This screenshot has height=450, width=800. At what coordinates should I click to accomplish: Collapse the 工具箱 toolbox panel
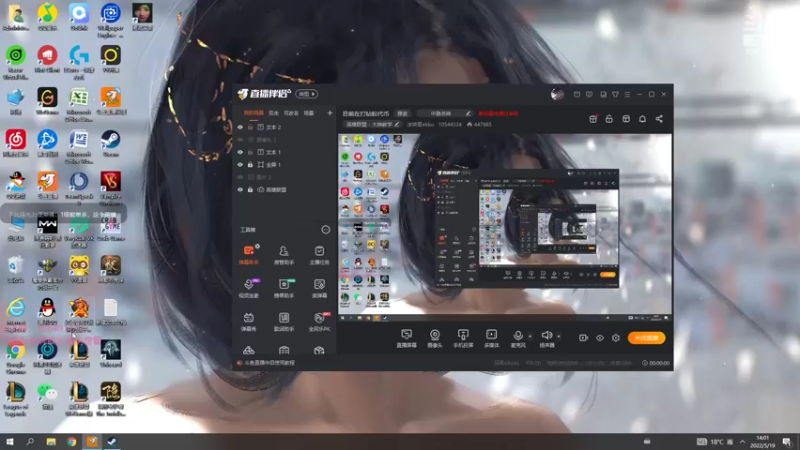pyautogui.click(x=326, y=230)
